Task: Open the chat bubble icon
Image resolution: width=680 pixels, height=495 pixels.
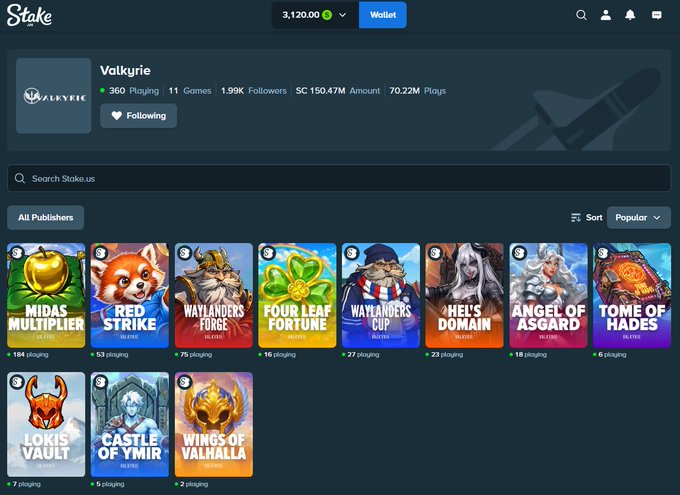Action: (x=657, y=15)
